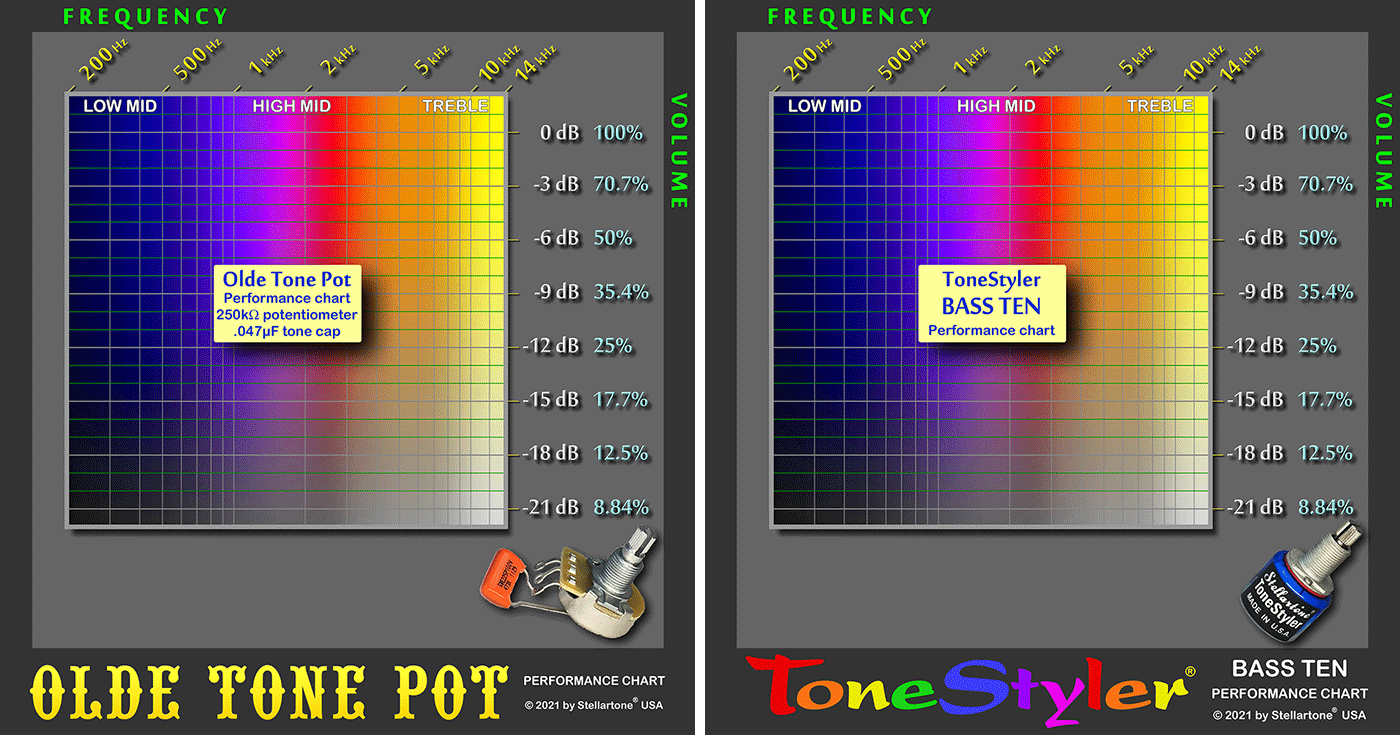The width and height of the screenshot is (1400, 735).
Task: Click the rainbow ToneStyler logo
Action: coord(969,690)
